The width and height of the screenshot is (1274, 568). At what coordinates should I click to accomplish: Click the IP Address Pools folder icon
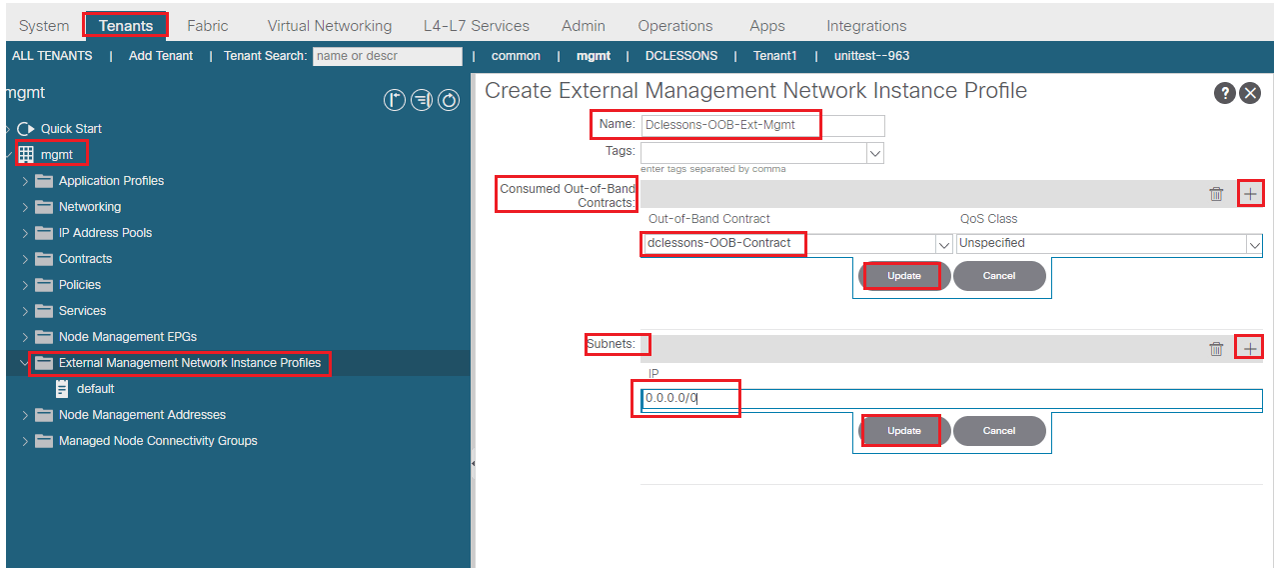44,233
